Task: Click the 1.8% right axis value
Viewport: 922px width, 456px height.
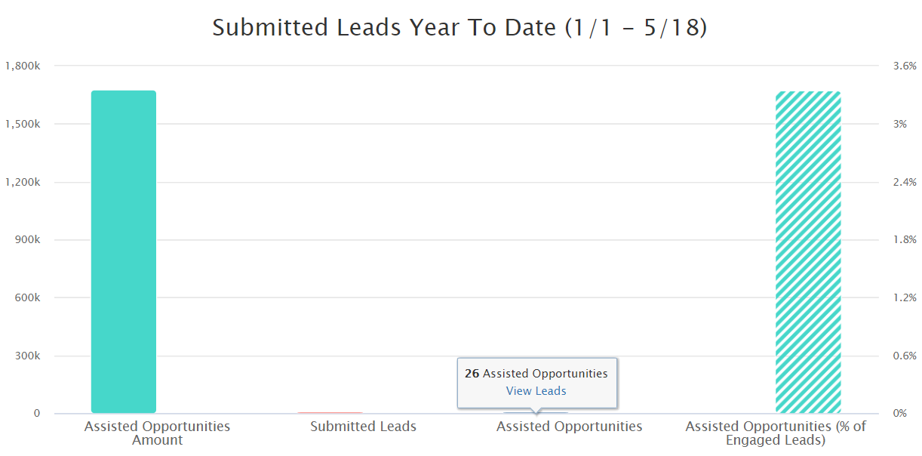Action: coord(905,240)
